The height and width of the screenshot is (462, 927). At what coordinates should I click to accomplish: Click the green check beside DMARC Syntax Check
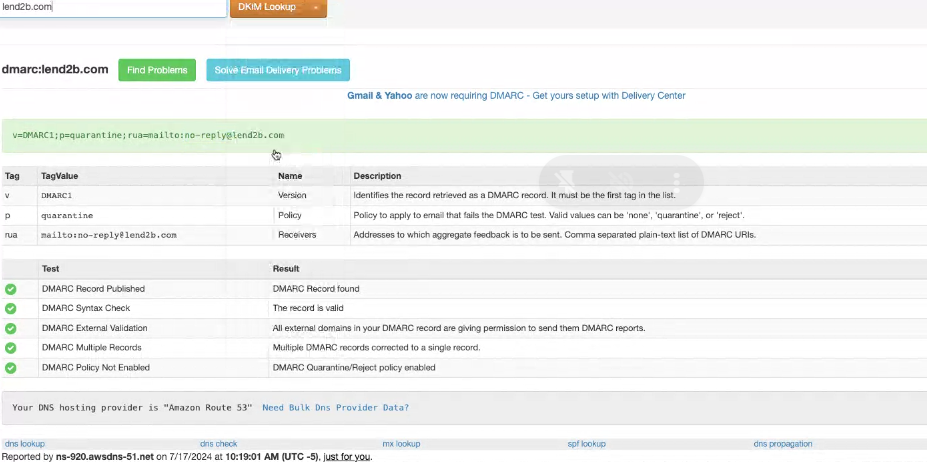click(x=11, y=308)
